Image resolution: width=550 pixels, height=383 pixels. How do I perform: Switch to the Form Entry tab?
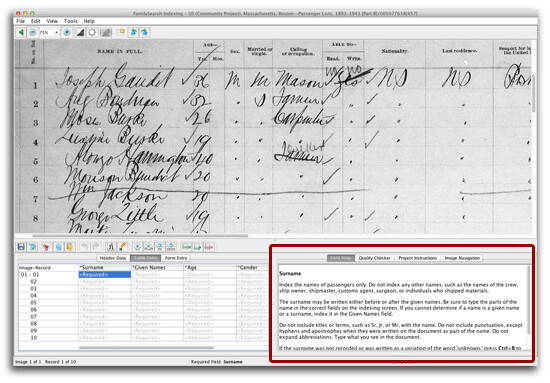(x=176, y=258)
